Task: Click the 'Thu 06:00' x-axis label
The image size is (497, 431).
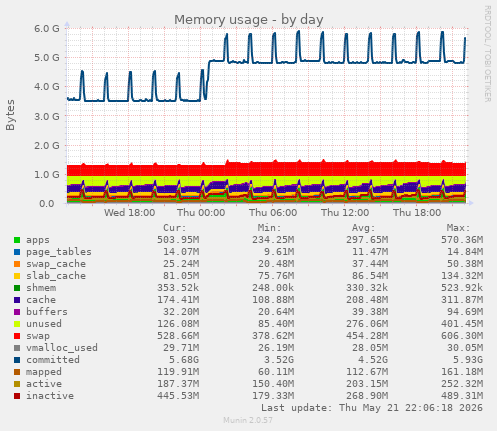Action: [273, 213]
